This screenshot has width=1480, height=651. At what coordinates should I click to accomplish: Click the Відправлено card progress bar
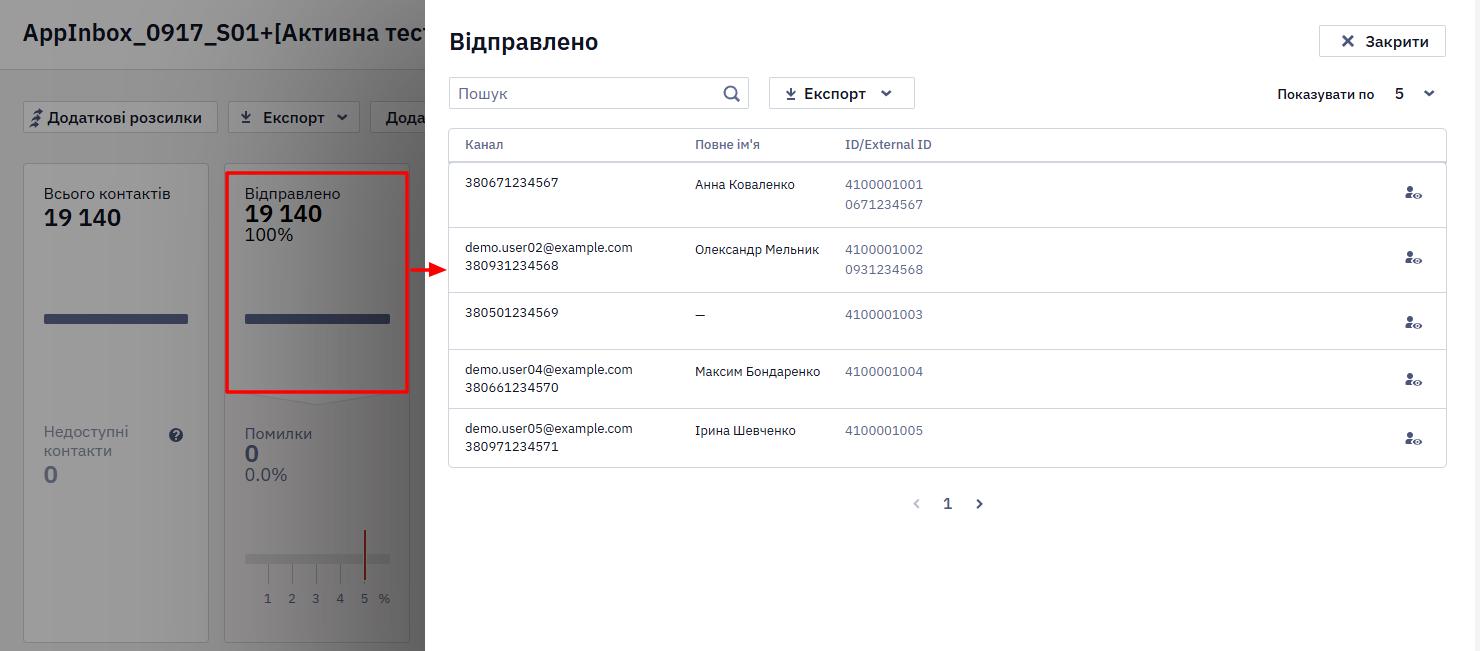tap(317, 319)
